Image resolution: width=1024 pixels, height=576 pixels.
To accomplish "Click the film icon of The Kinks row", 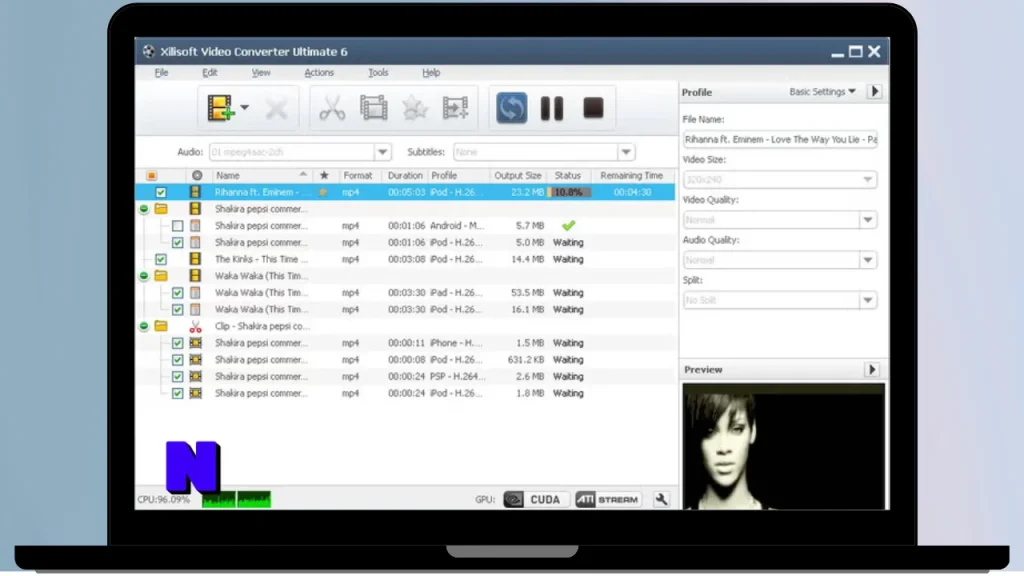I will [x=195, y=259].
